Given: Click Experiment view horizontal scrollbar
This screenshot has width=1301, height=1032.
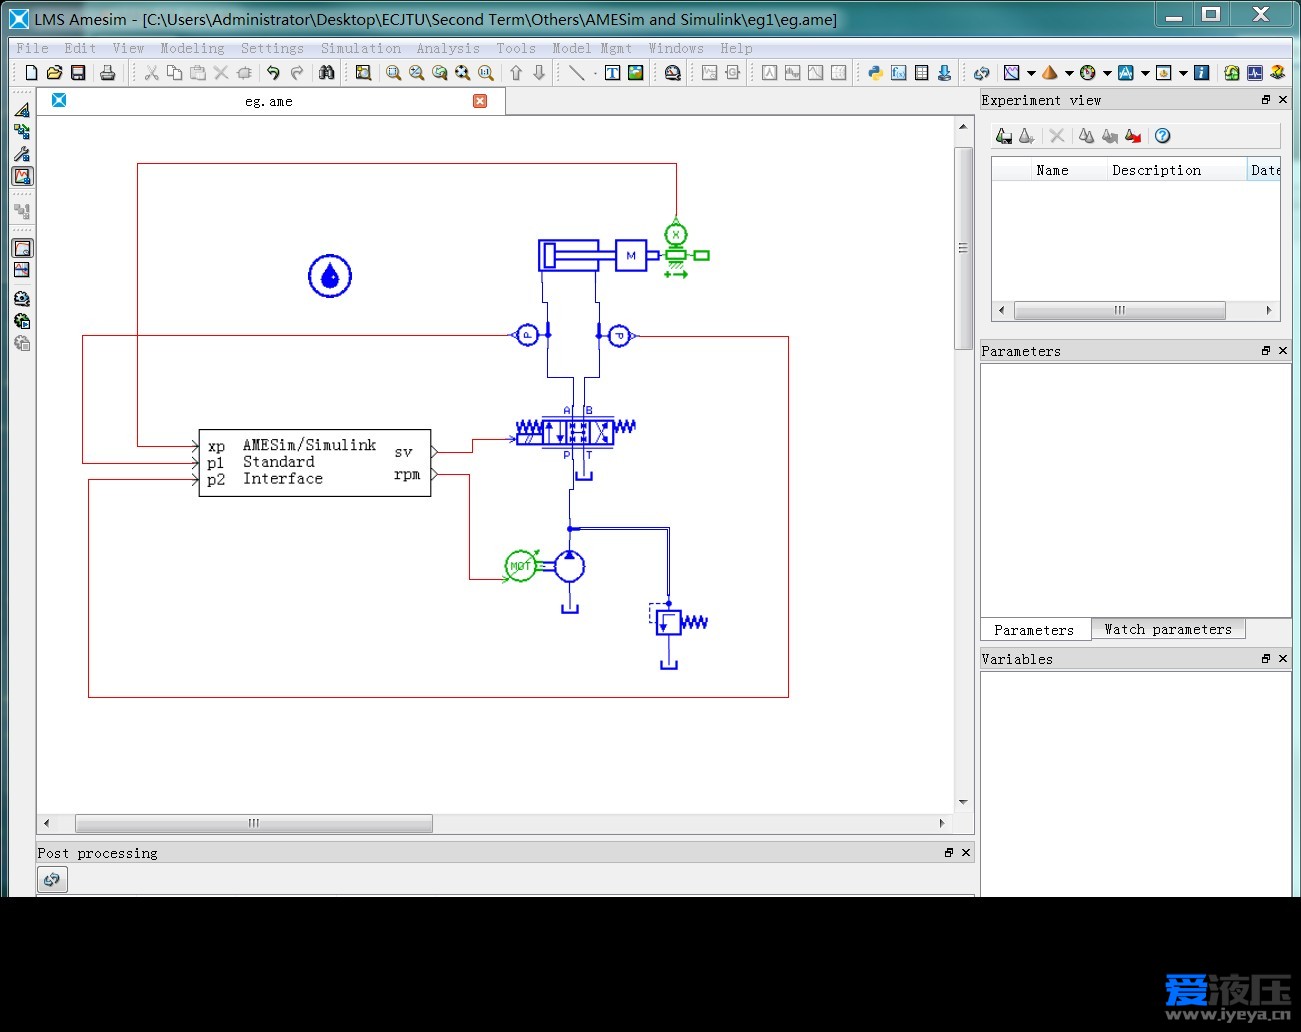Looking at the screenshot, I should 1120,311.
